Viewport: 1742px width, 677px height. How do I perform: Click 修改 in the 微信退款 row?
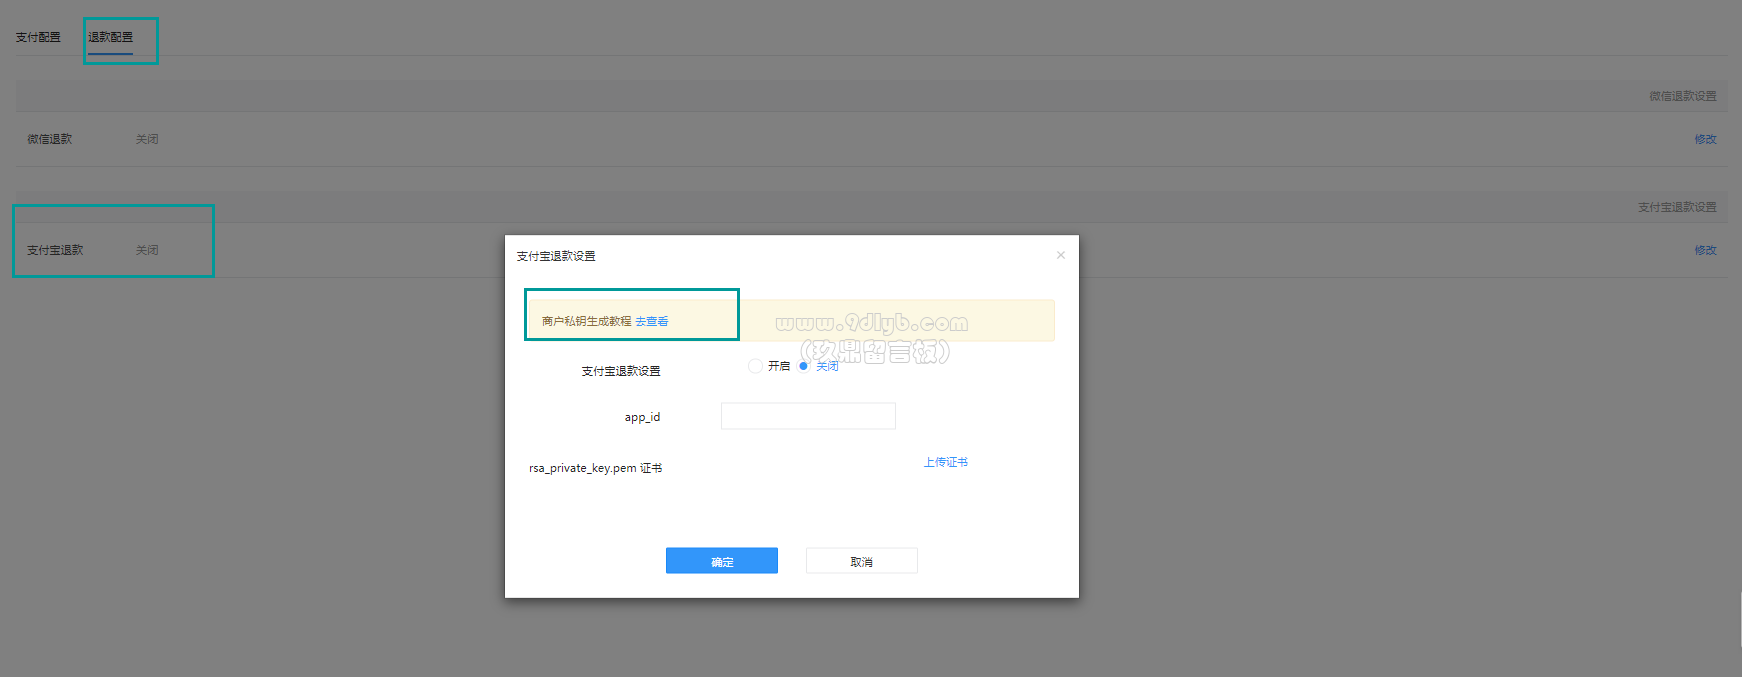[1705, 139]
